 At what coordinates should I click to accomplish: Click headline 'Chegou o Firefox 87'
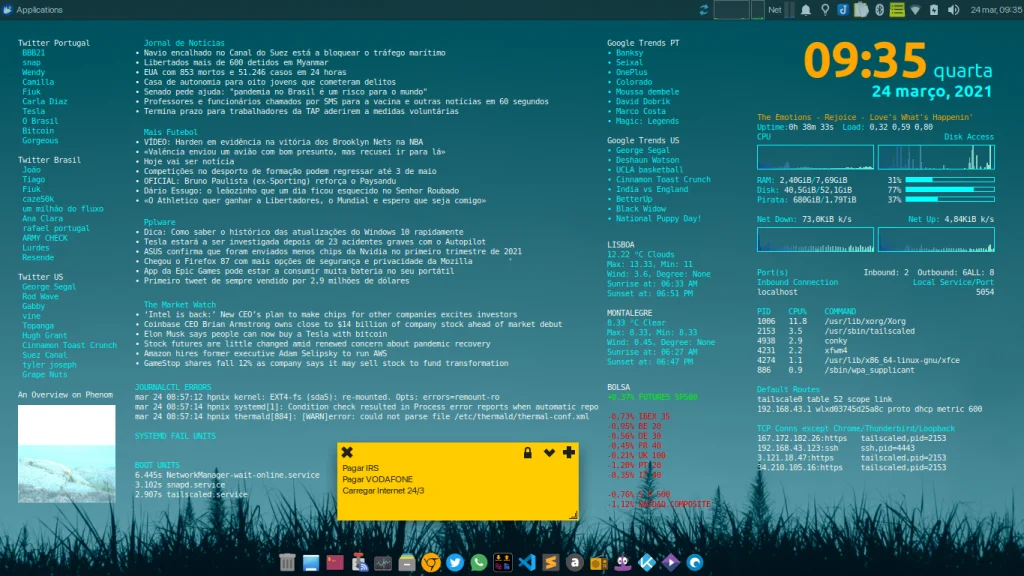(x=308, y=261)
